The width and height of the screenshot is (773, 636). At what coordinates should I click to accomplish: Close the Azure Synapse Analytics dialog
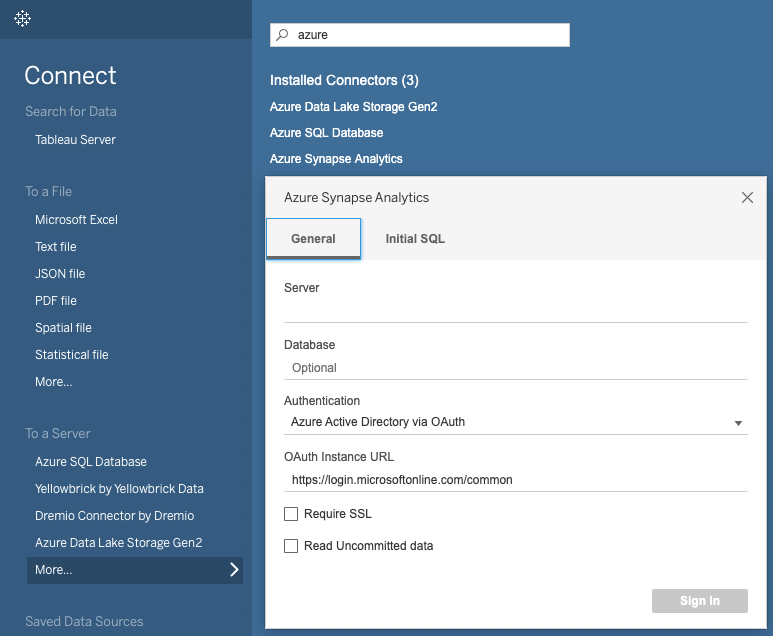pyautogui.click(x=747, y=198)
